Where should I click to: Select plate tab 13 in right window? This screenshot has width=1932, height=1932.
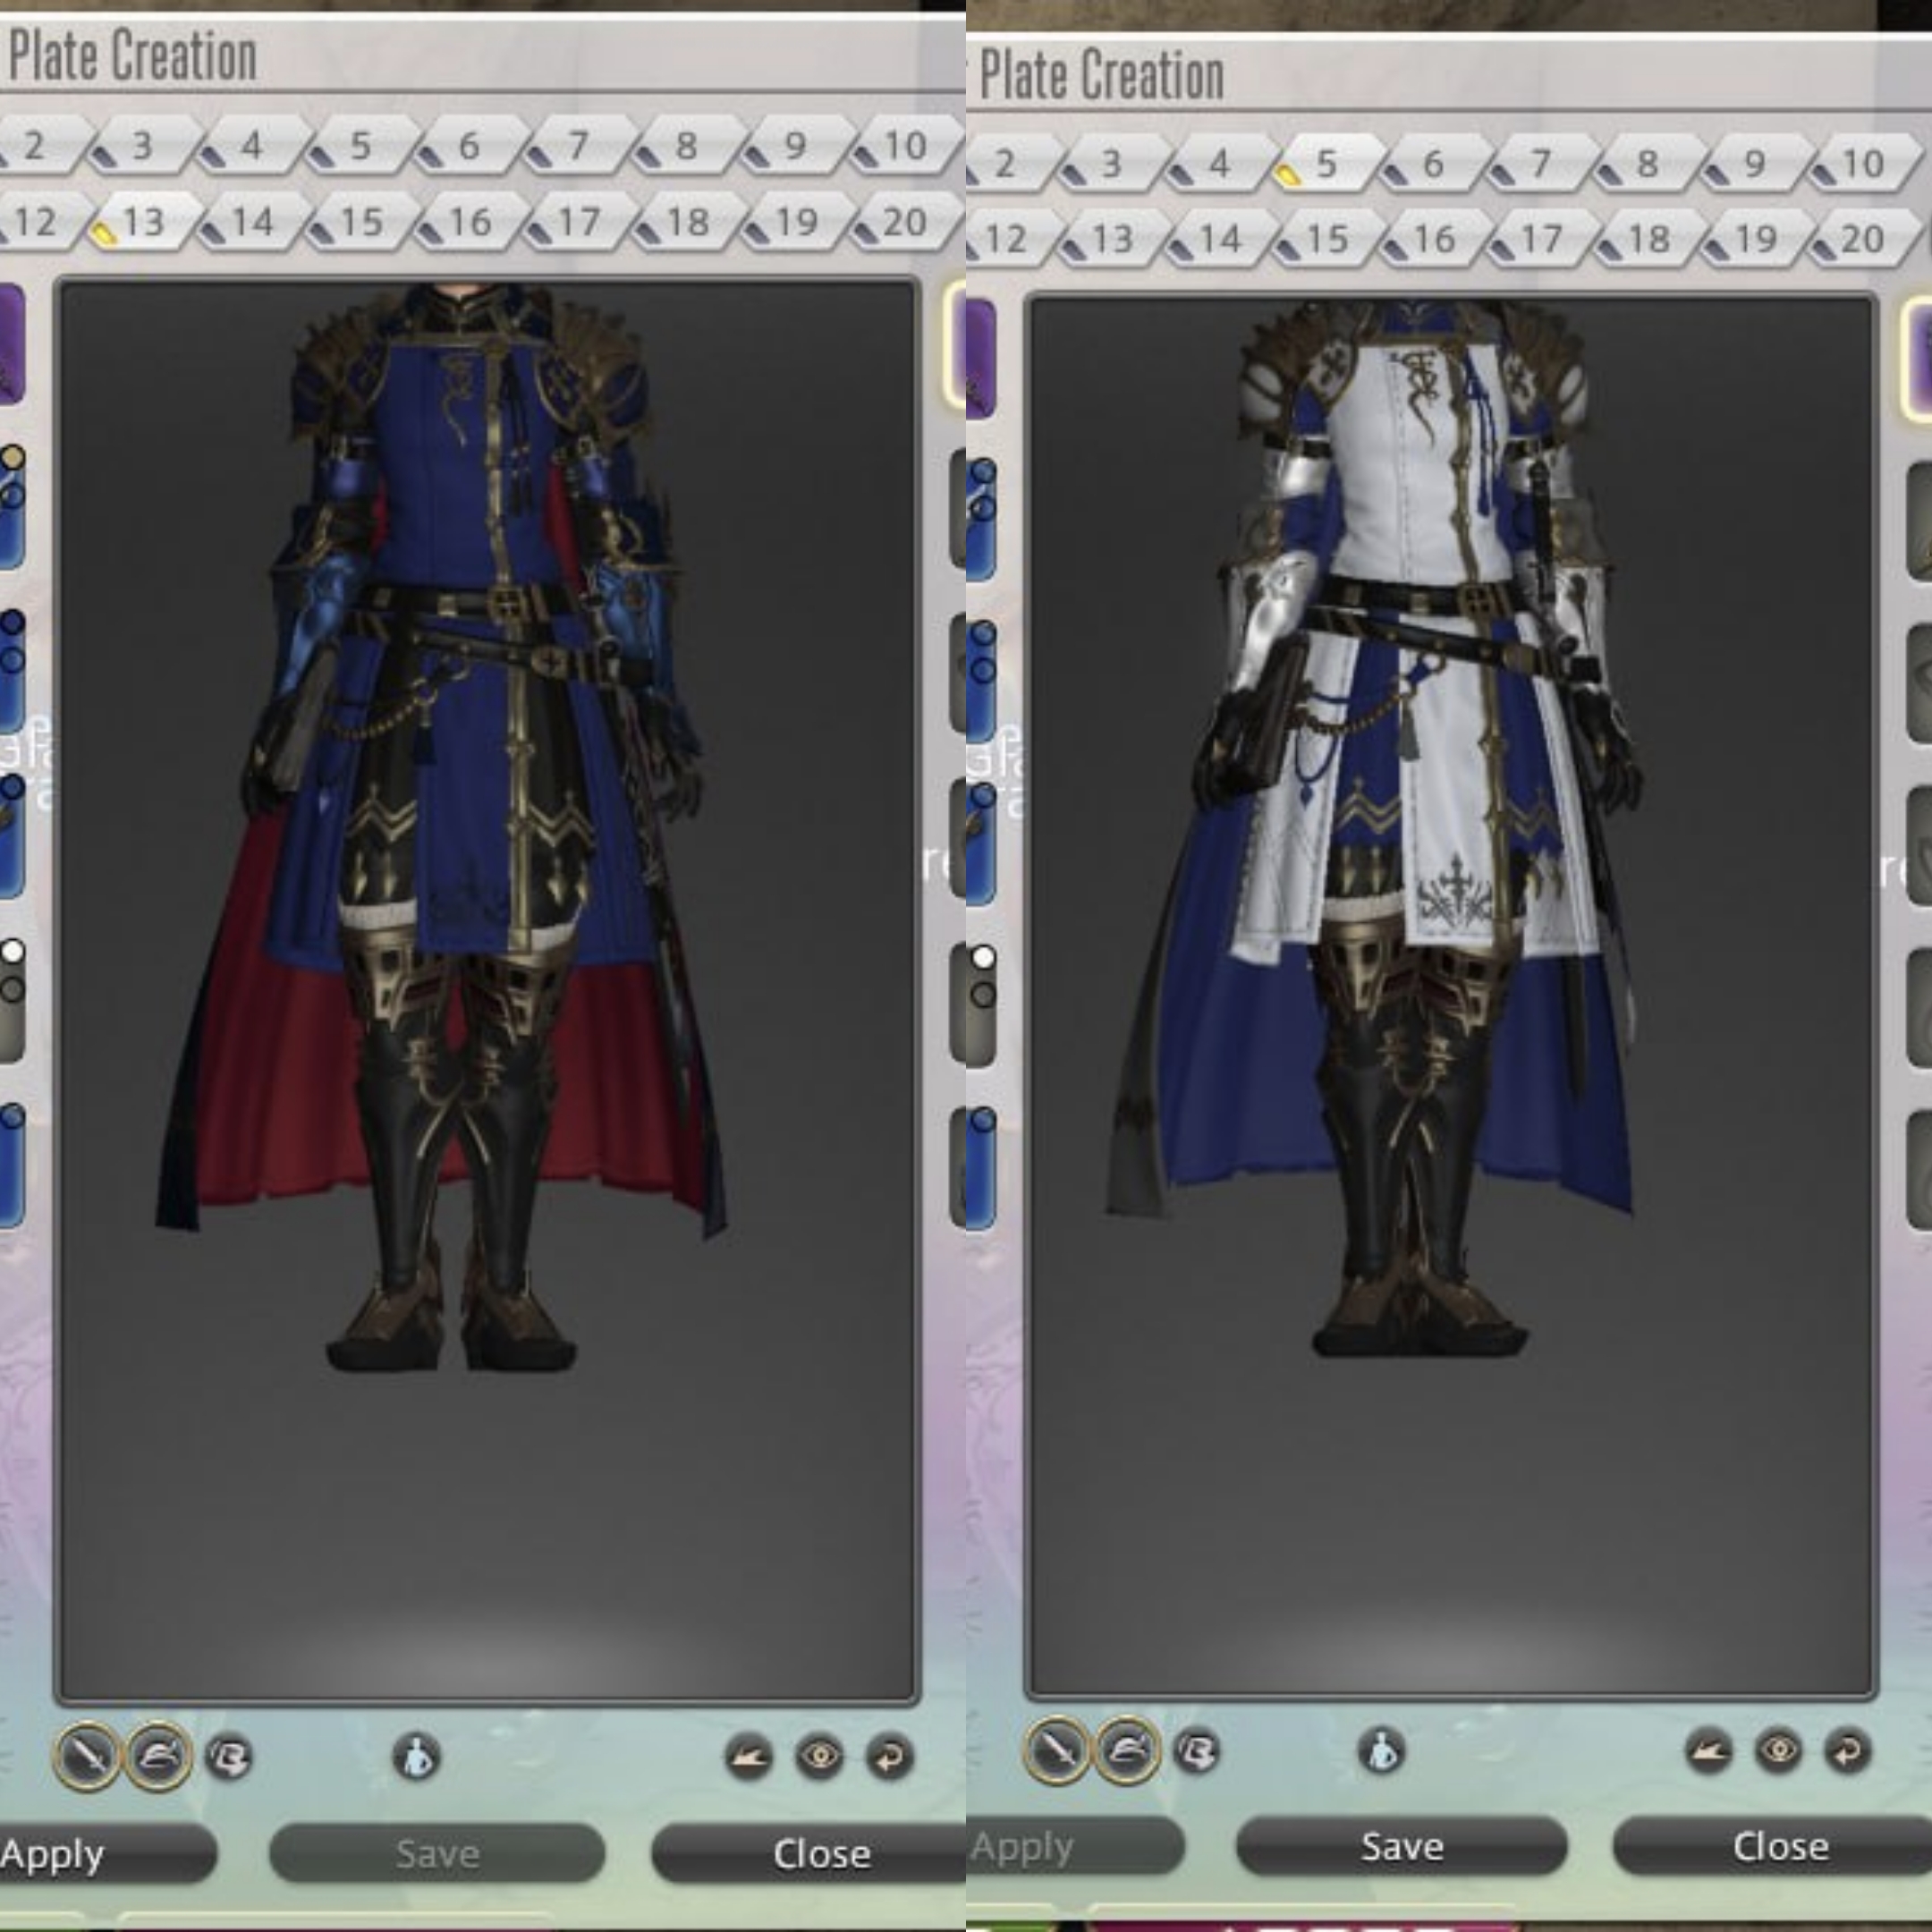[x=1113, y=239]
